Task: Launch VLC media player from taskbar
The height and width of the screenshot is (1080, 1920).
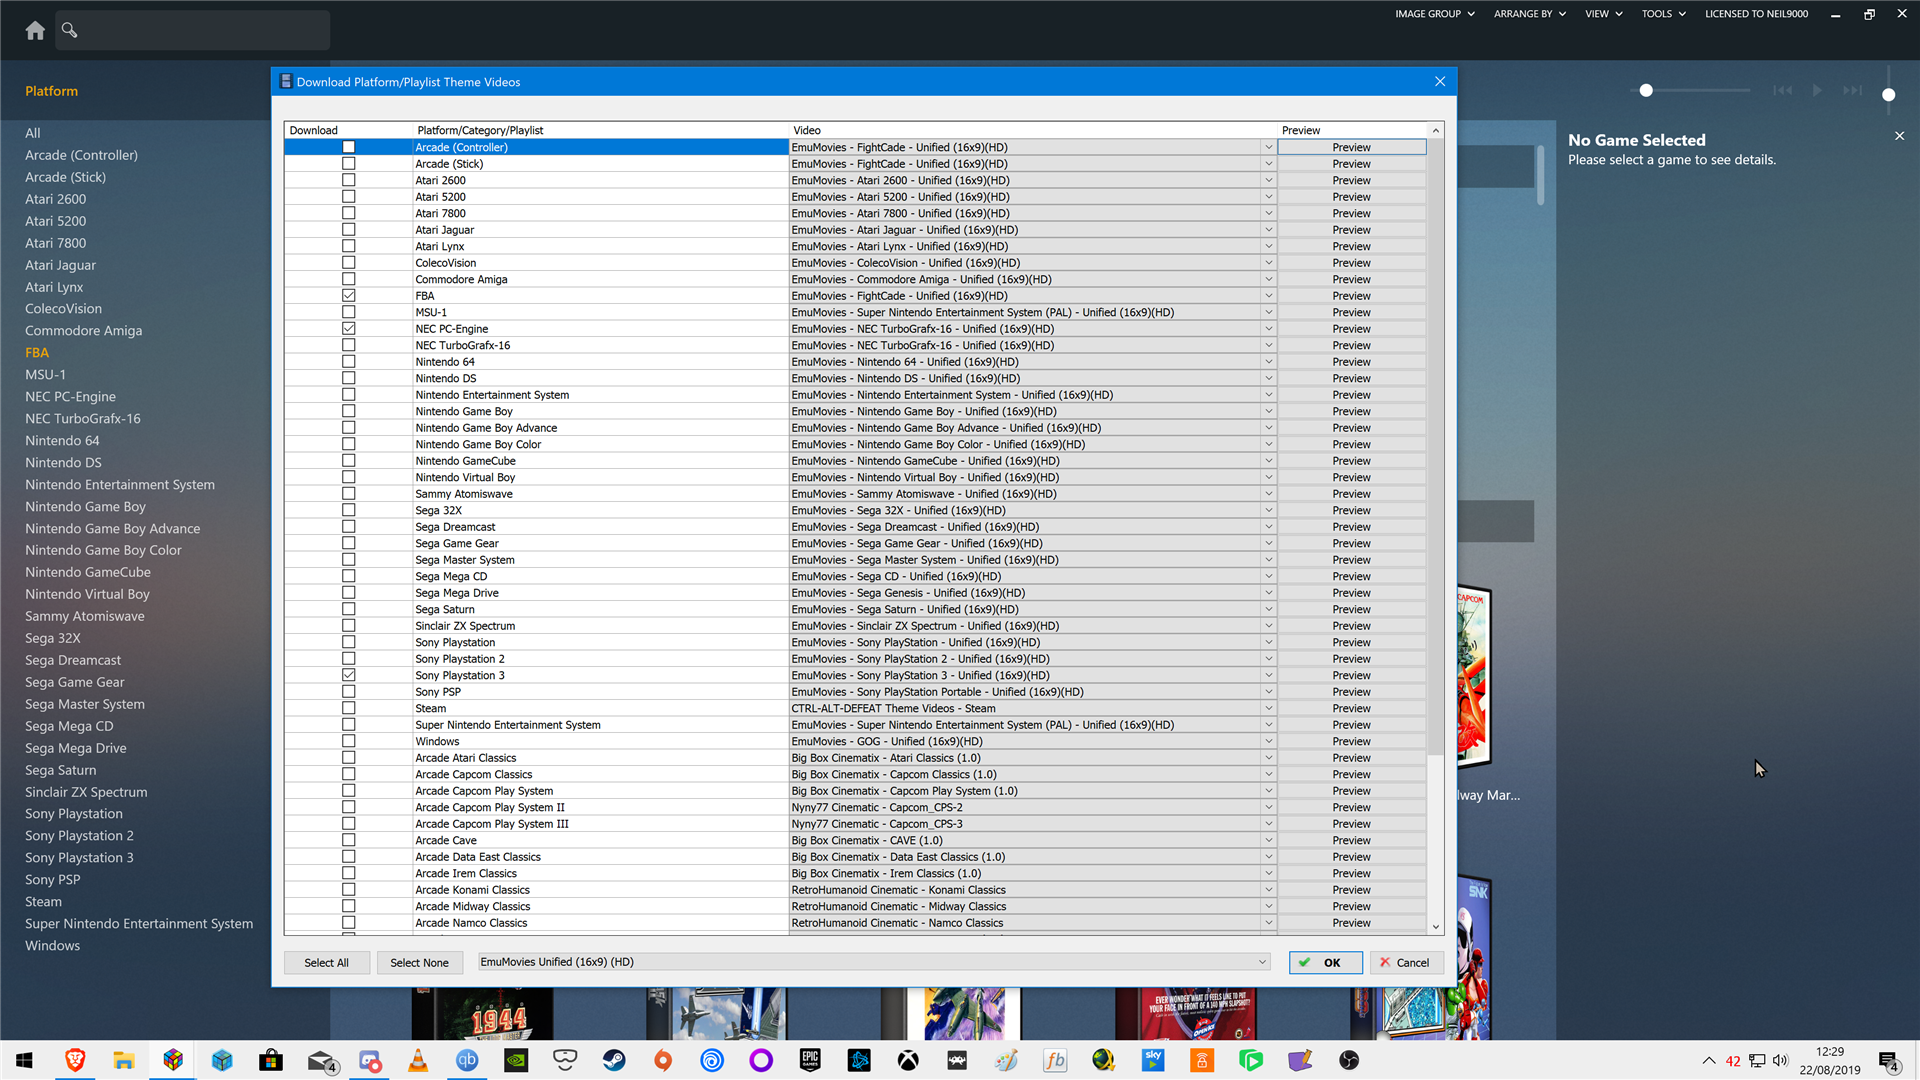Action: click(418, 1060)
